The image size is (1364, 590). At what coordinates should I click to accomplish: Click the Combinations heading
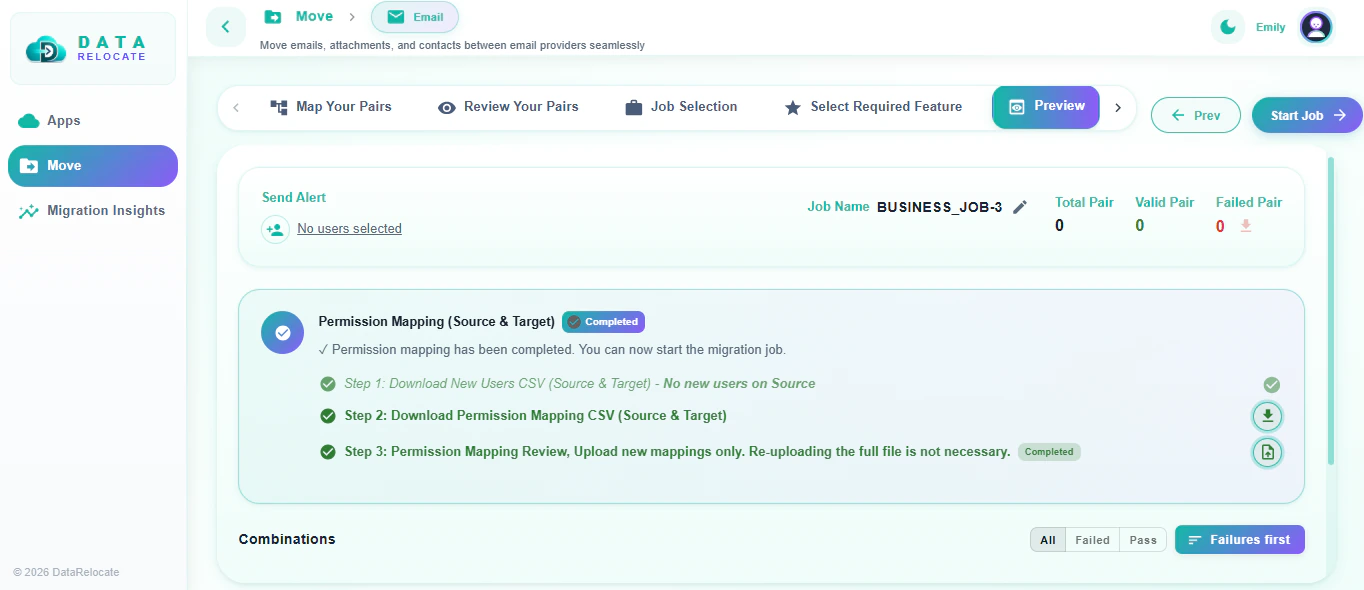[x=287, y=539]
